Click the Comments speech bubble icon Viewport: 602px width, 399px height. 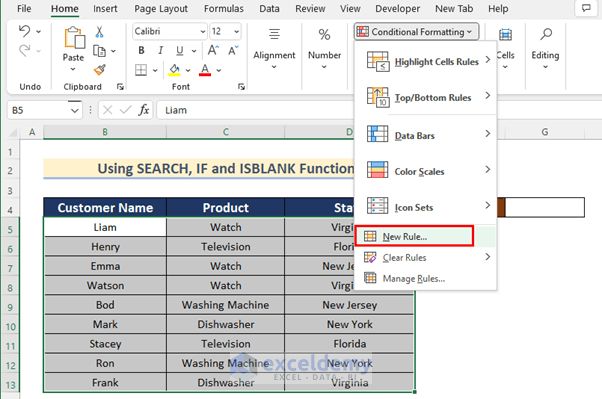click(586, 8)
